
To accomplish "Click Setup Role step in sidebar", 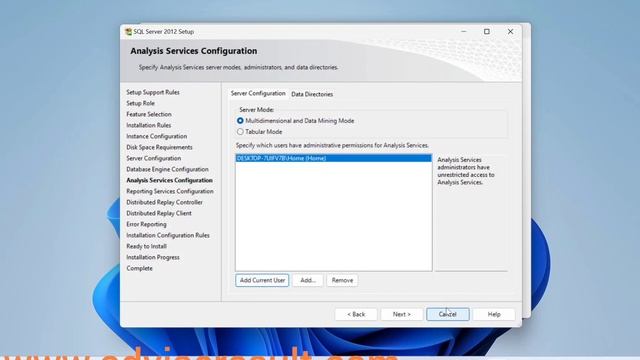I will click(x=140, y=103).
